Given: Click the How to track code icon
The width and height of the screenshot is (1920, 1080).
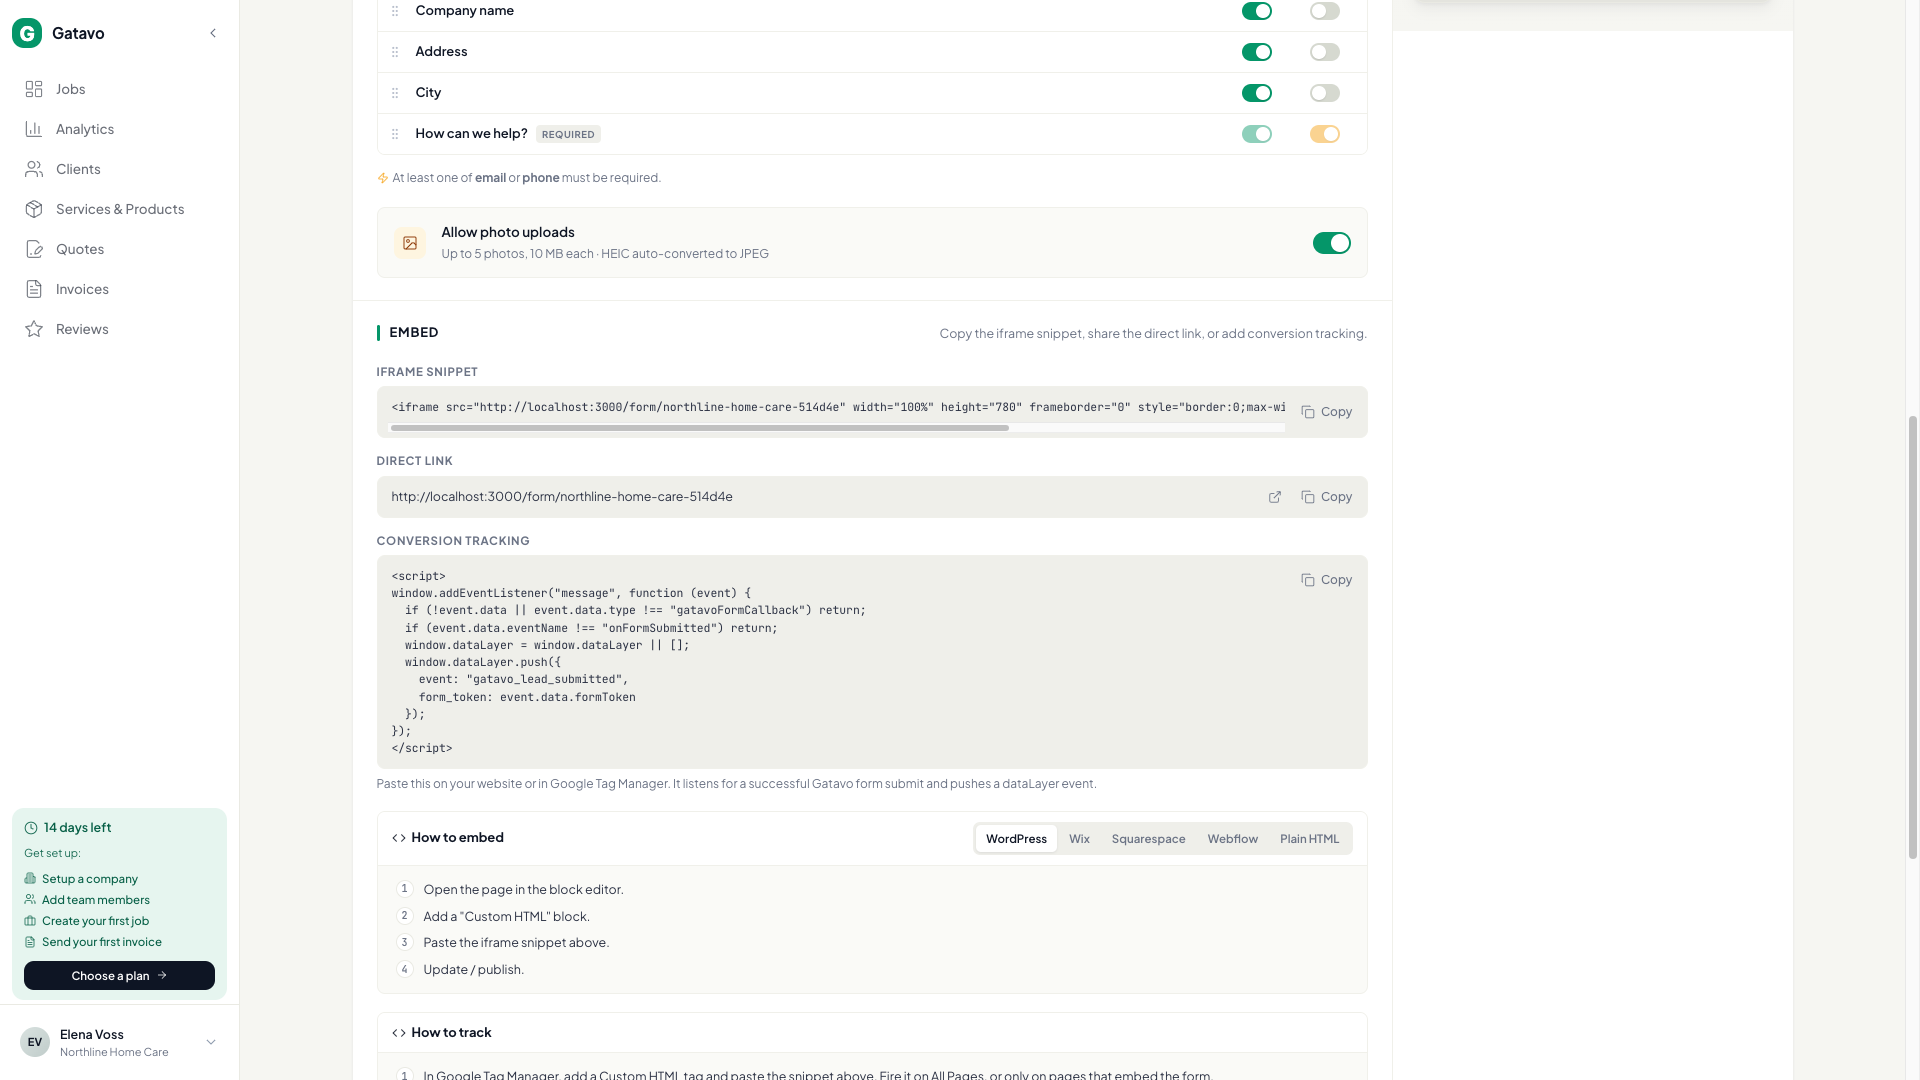Looking at the screenshot, I should (399, 1033).
